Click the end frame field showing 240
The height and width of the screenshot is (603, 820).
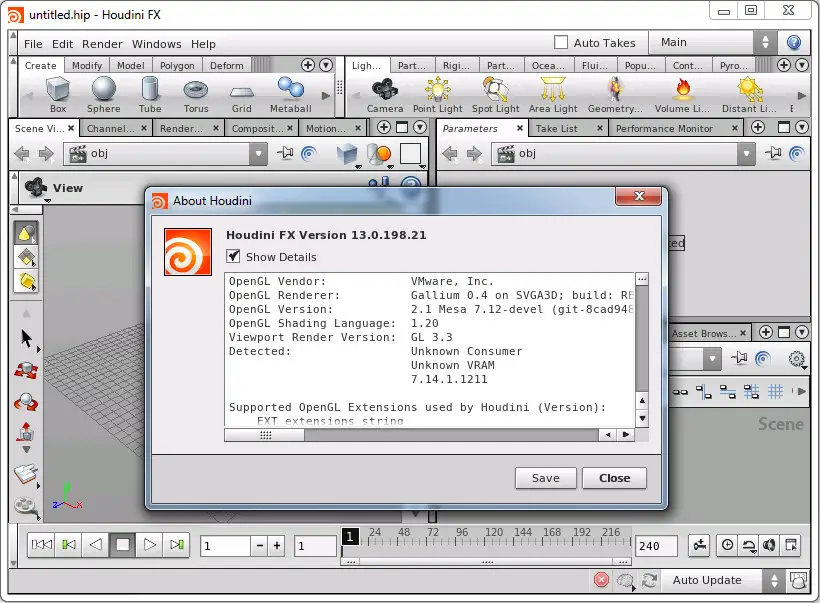tap(656, 546)
